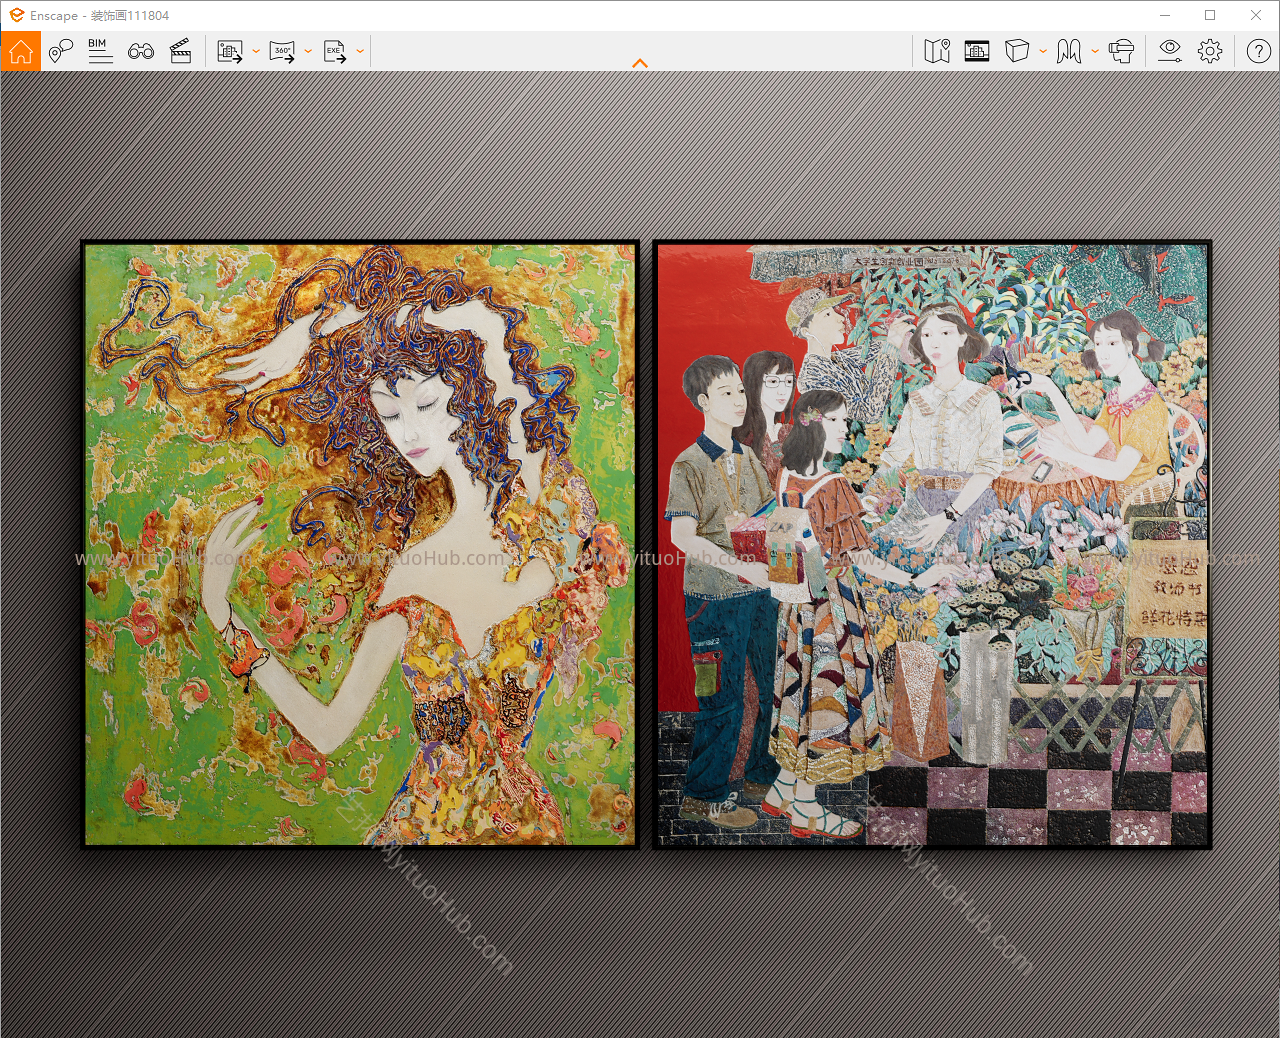The width and height of the screenshot is (1280, 1038).
Task: Open the map with pin icon
Action: [x=937, y=51]
